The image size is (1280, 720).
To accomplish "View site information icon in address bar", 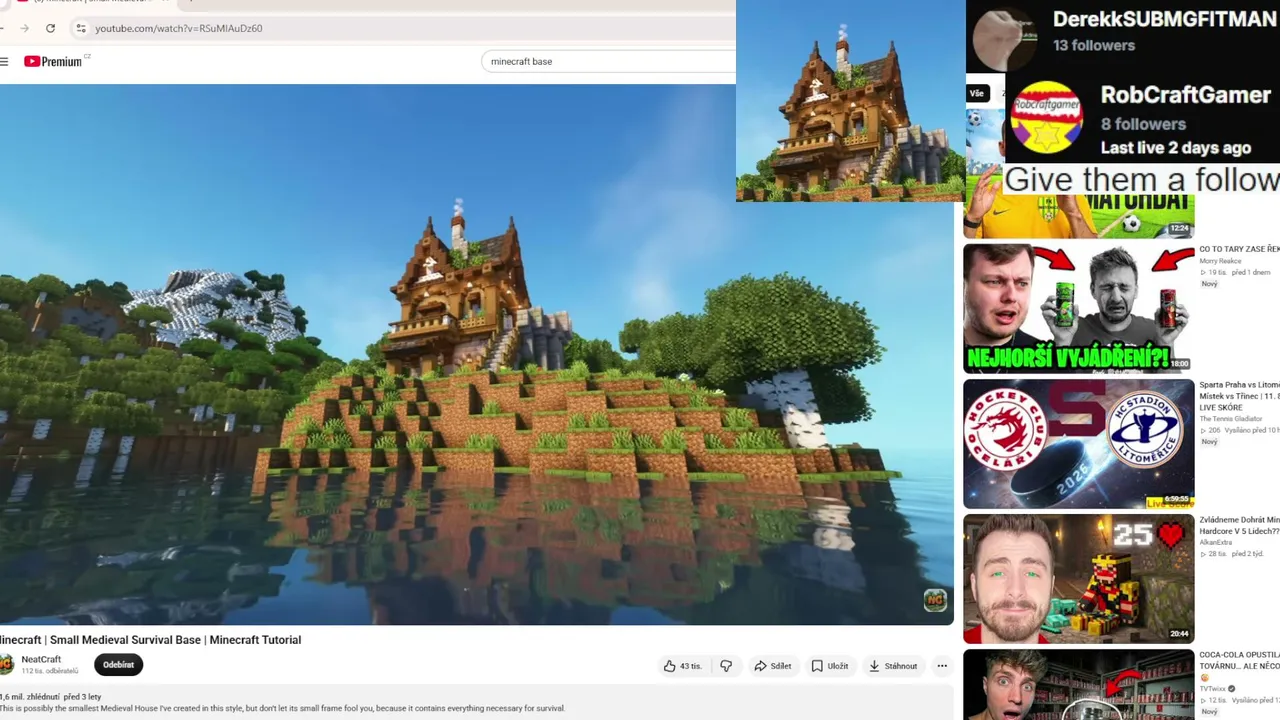I will click(81, 28).
